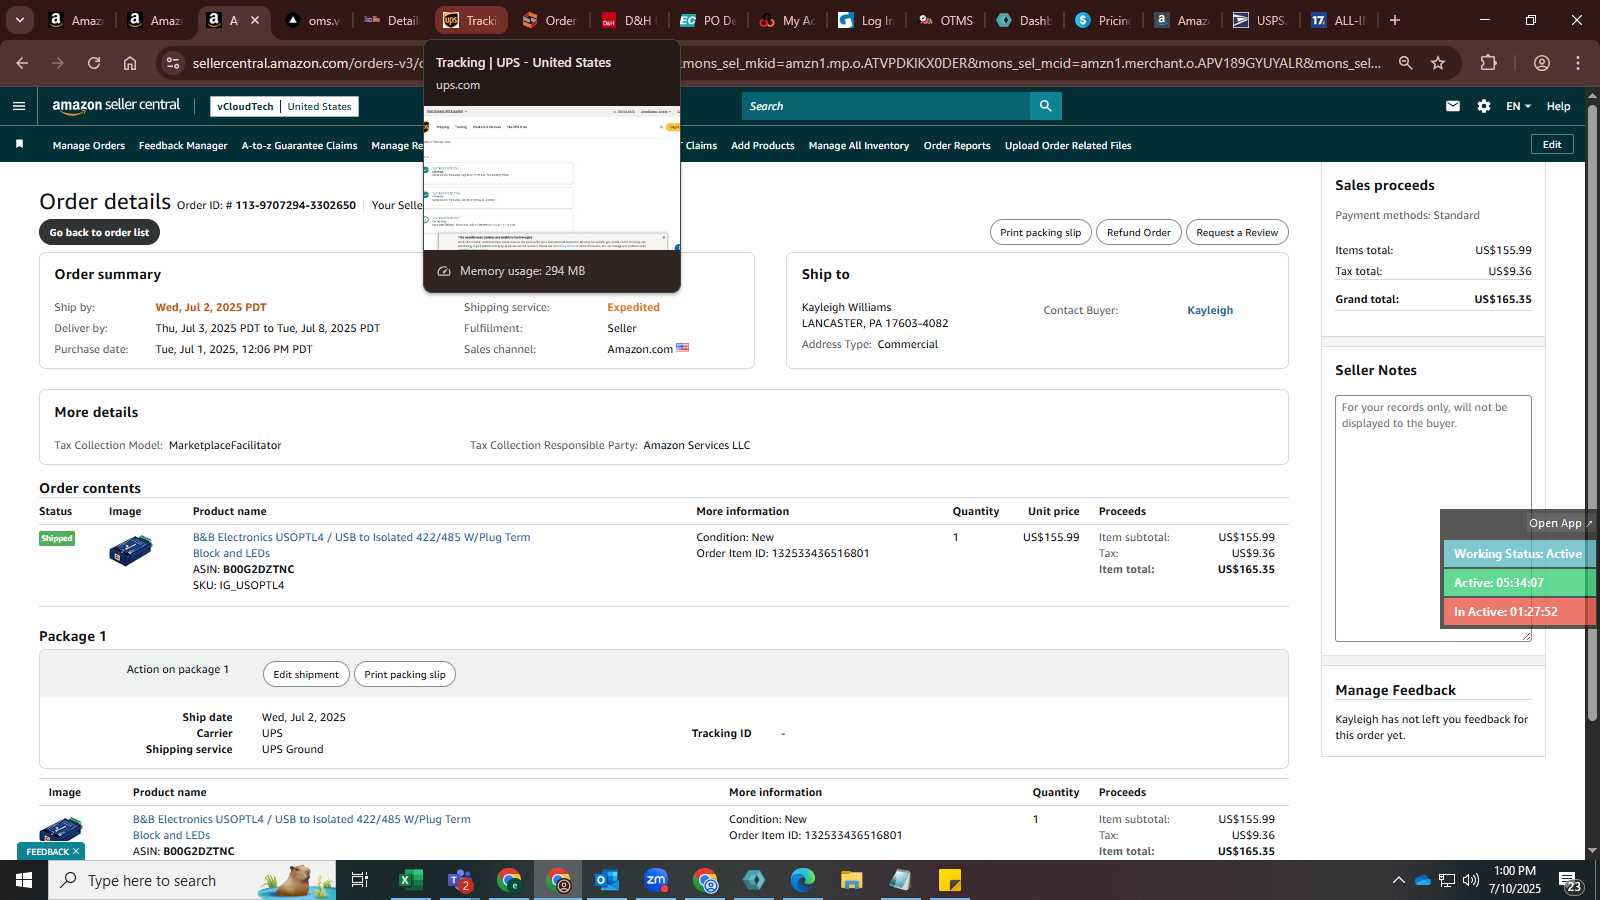The image size is (1600, 900).
Task: Open the Kayleigh contact buyer link
Action: [x=1210, y=310]
